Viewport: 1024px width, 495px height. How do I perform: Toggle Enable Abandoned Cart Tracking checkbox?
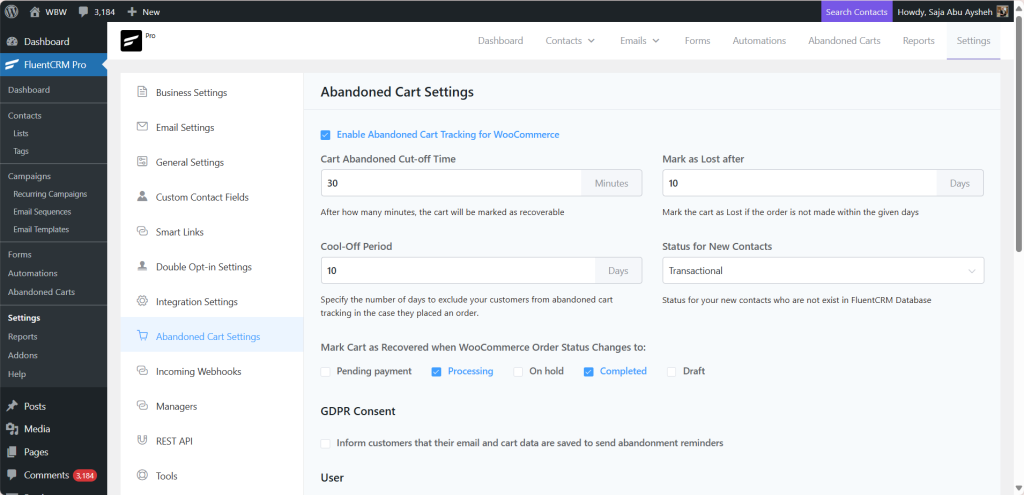click(x=325, y=135)
